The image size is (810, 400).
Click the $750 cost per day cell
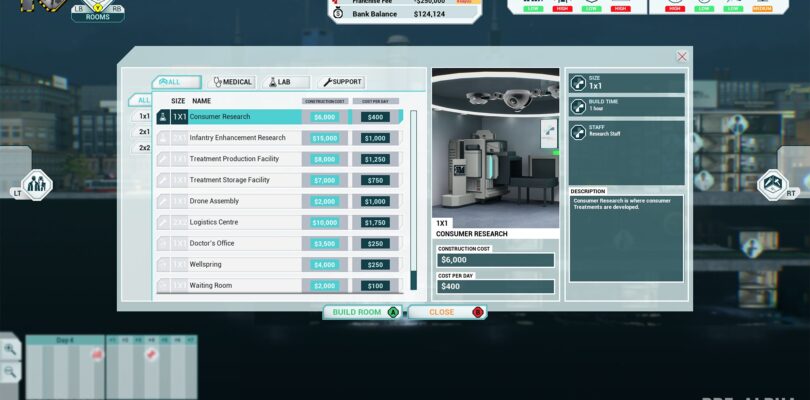(376, 181)
